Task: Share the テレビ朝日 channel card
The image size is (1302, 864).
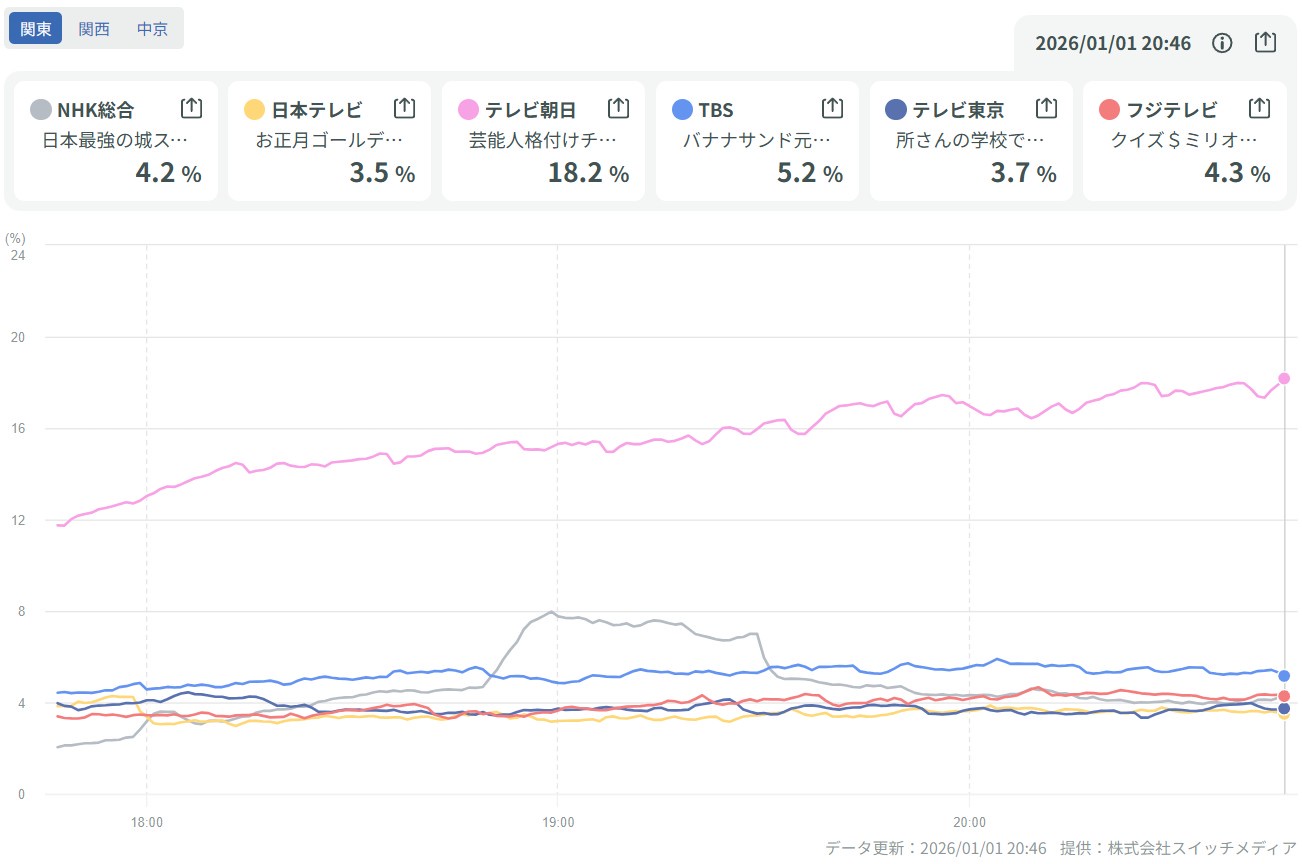Action: click(618, 108)
